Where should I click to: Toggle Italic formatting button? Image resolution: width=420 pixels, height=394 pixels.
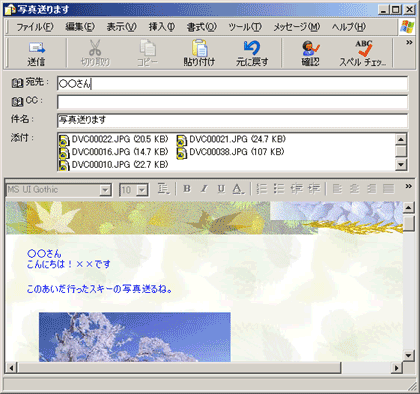[204, 189]
